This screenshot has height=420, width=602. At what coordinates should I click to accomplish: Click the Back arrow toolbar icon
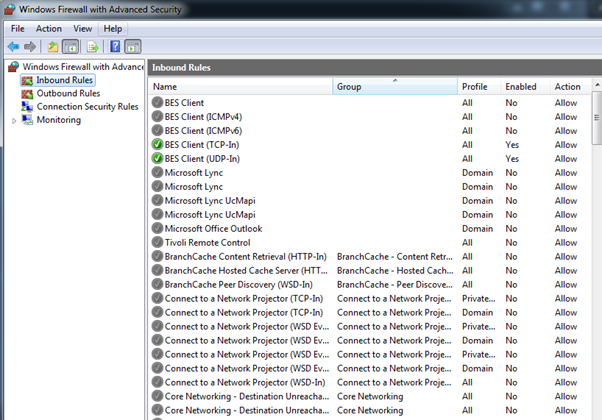pyautogui.click(x=13, y=47)
